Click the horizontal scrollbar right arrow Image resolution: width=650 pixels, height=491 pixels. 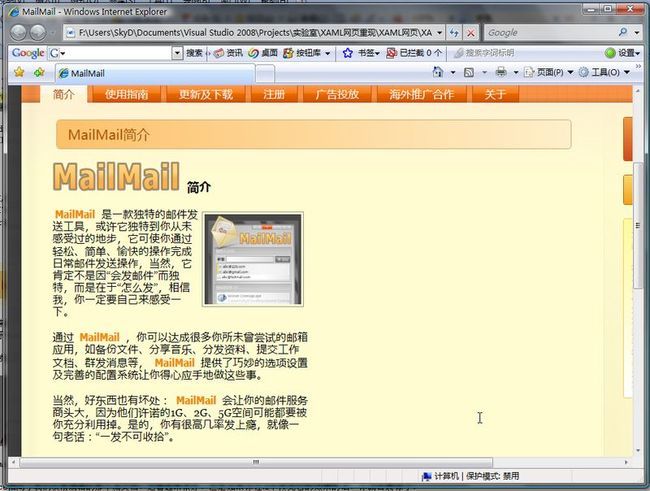click(626, 462)
